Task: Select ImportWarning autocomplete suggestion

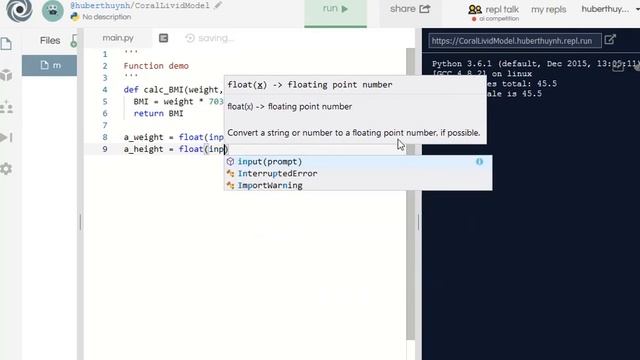Action: (358, 185)
